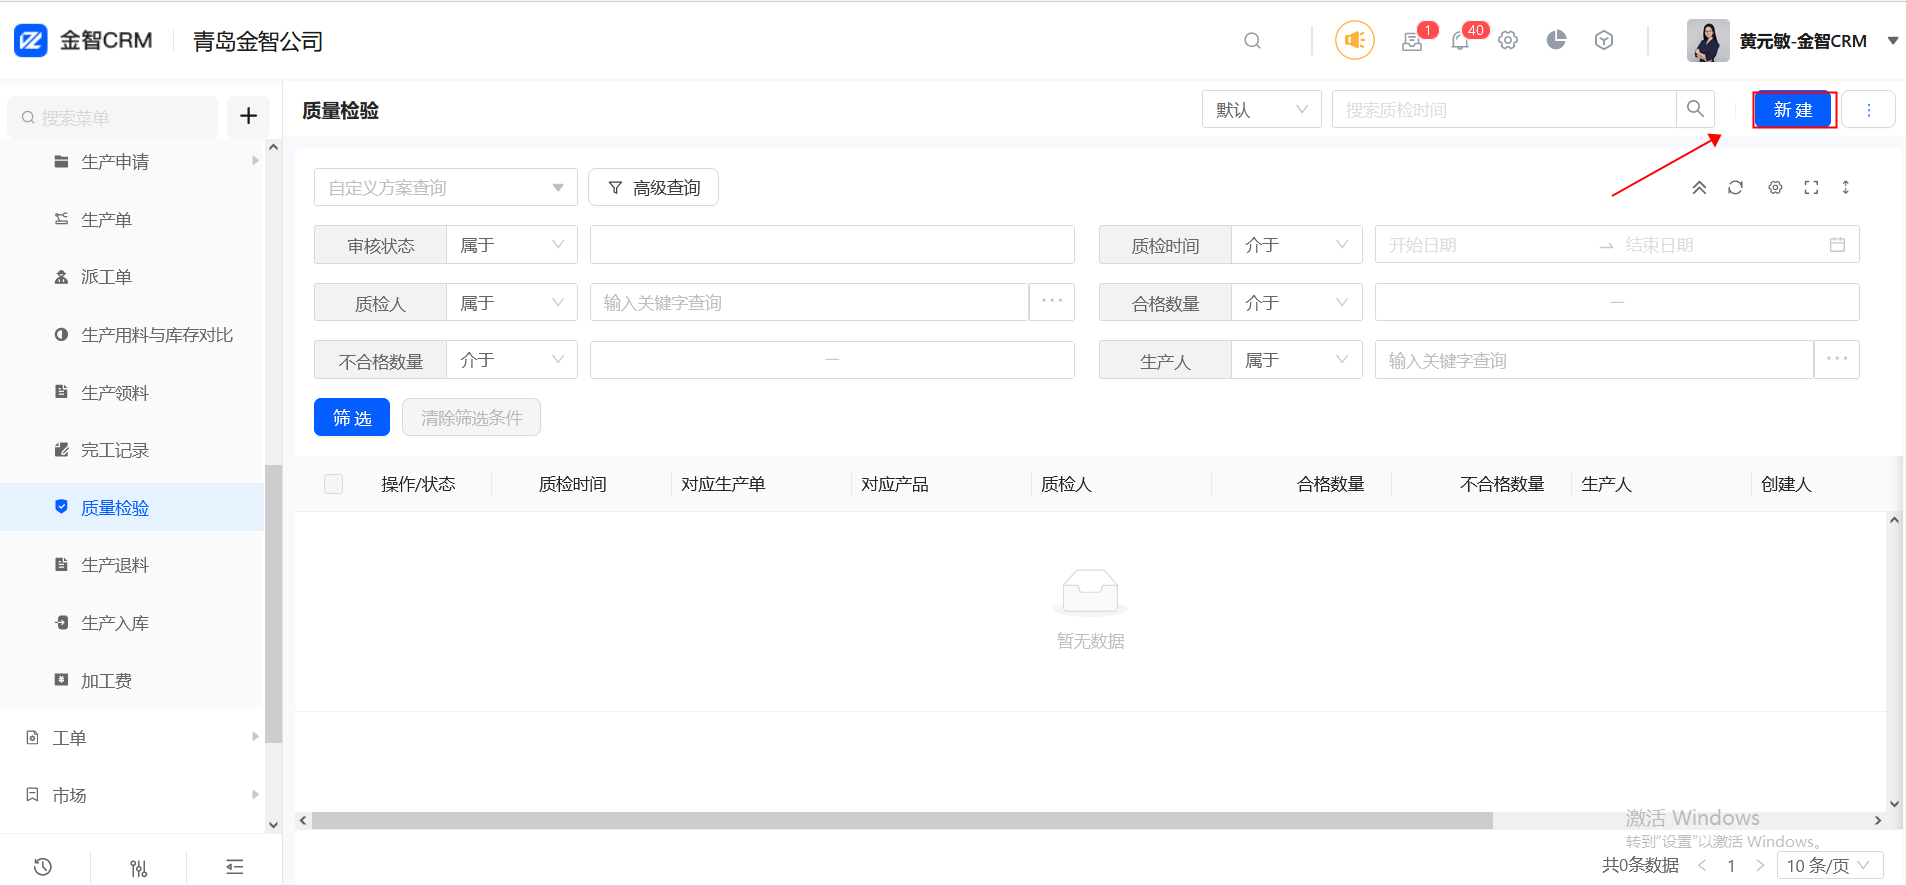The height and width of the screenshot is (885, 1906).
Task: Click the 高级查询 button
Action: coord(653,188)
